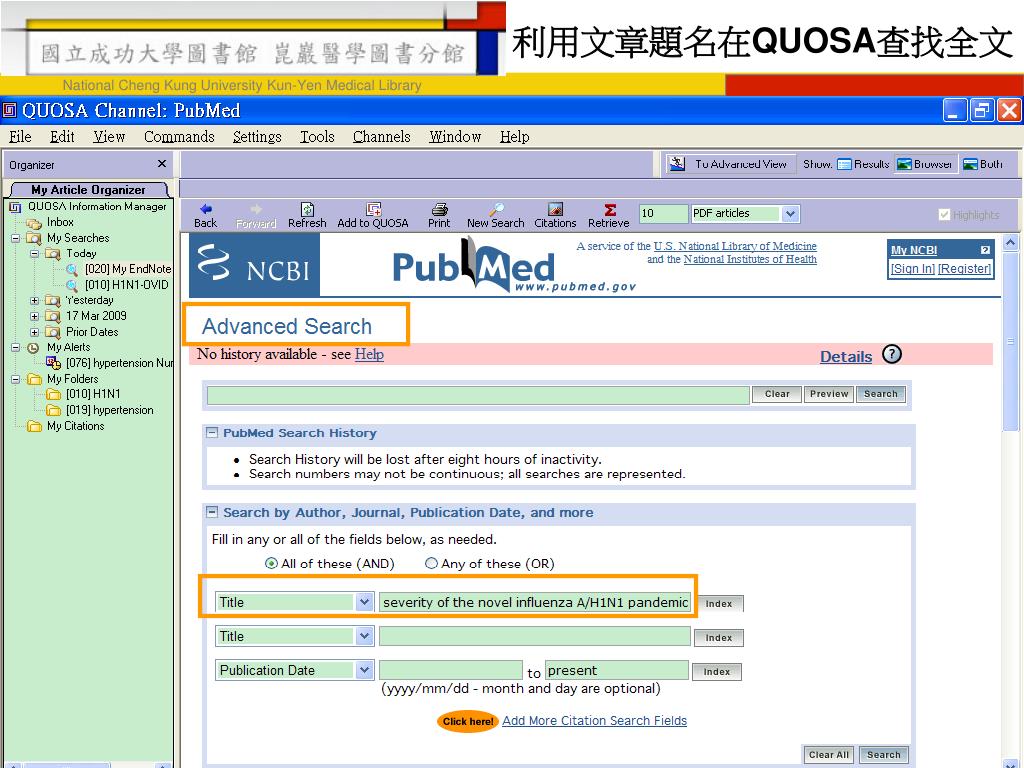
Task: Collapse the My Searches tree node
Action: (x=16, y=238)
